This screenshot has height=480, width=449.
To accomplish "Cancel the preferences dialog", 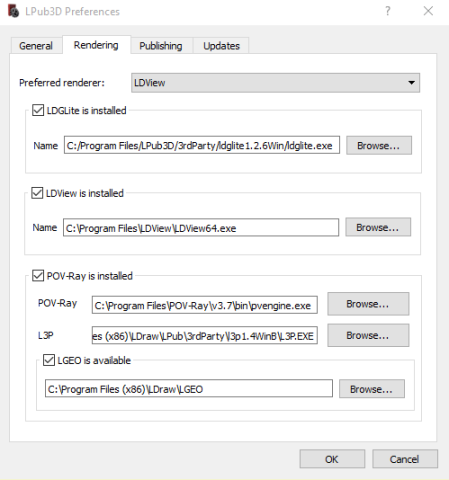I will [405, 459].
